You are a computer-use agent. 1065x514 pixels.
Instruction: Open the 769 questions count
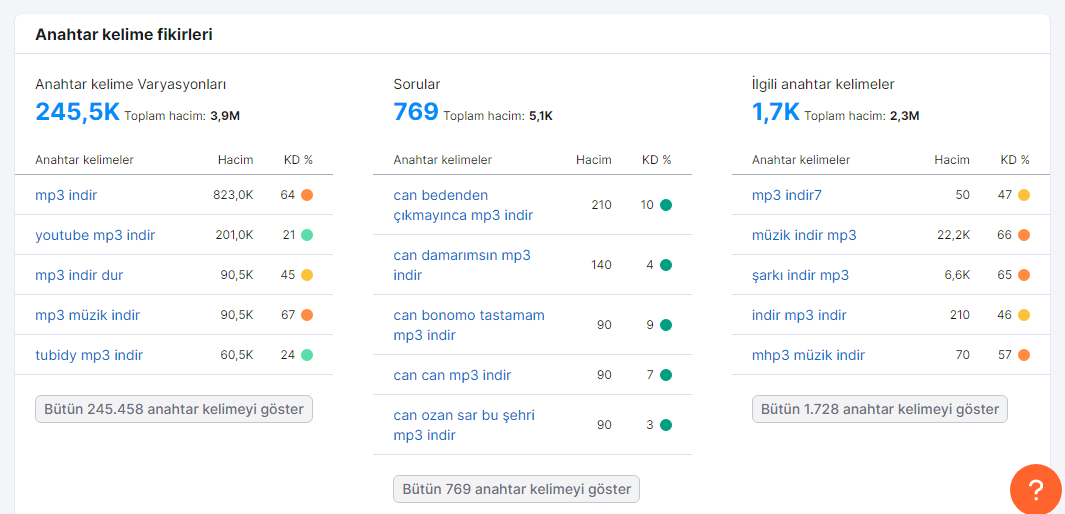[416, 111]
